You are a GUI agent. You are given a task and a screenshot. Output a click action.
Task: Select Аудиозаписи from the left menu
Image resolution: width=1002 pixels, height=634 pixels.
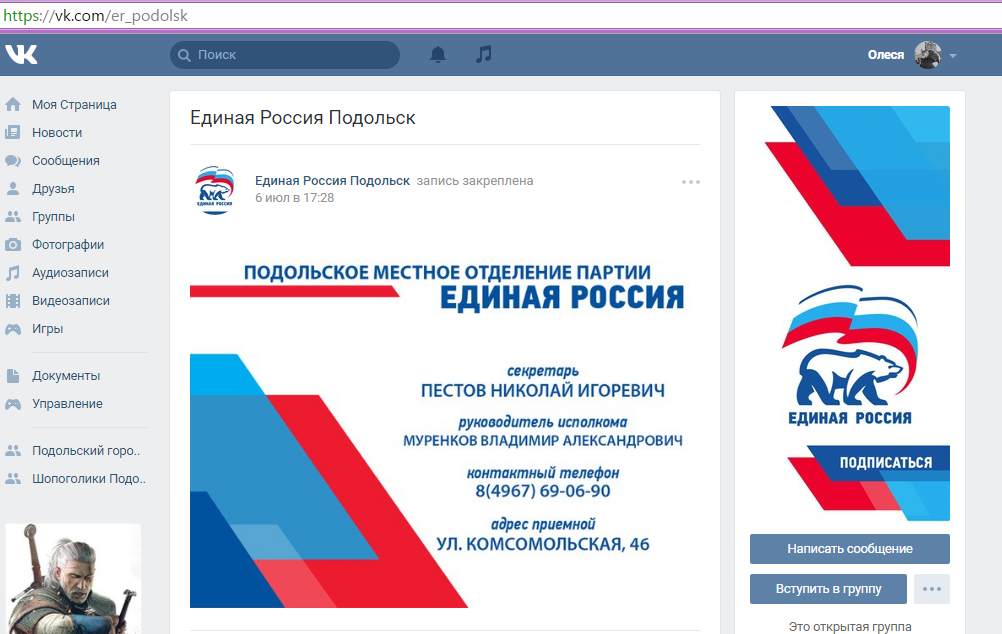point(70,273)
